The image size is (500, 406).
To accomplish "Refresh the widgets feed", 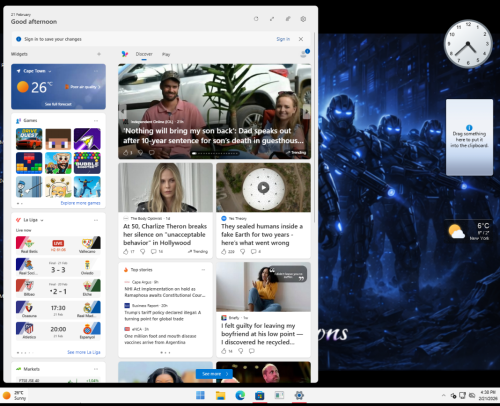I will [x=256, y=19].
